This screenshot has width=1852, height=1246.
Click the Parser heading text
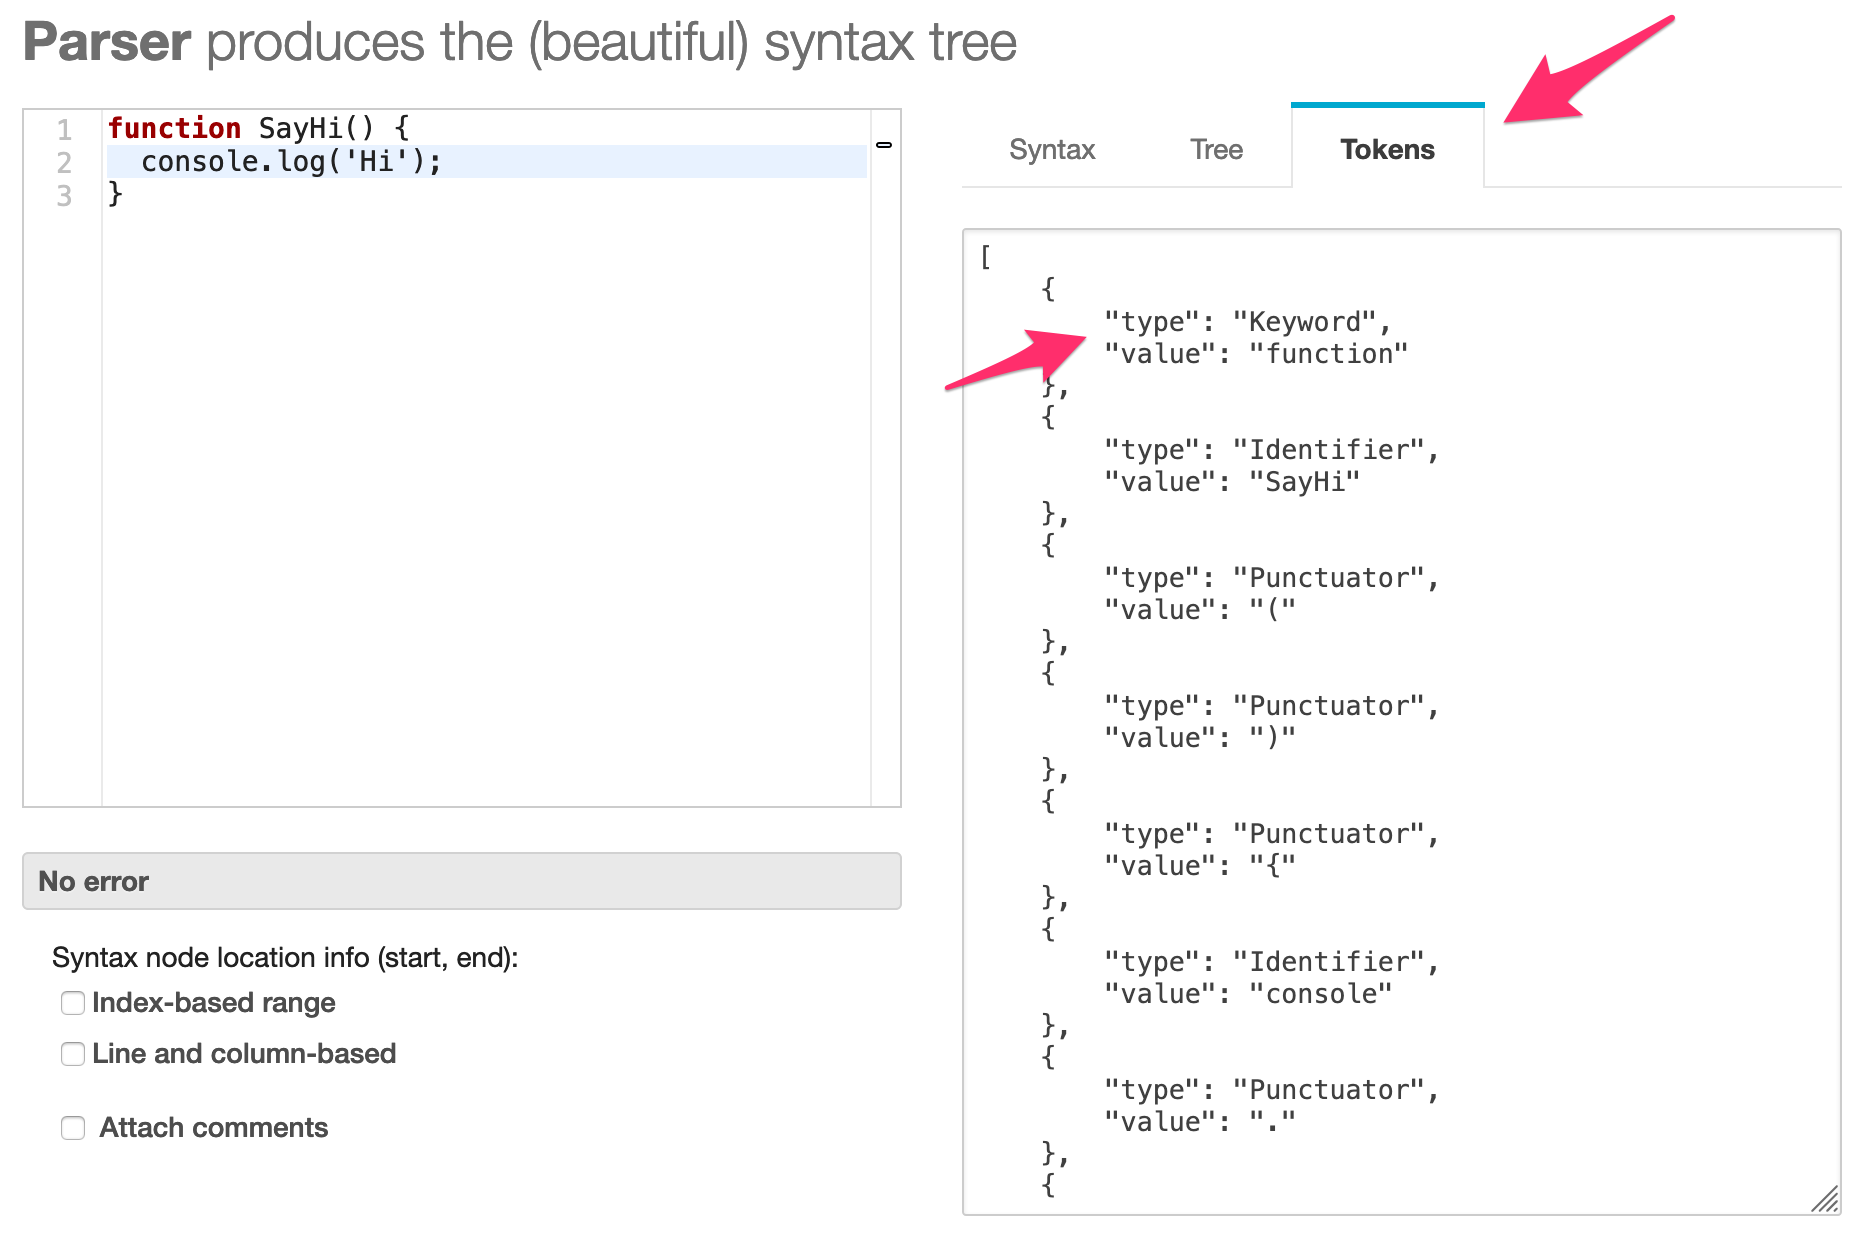107,43
